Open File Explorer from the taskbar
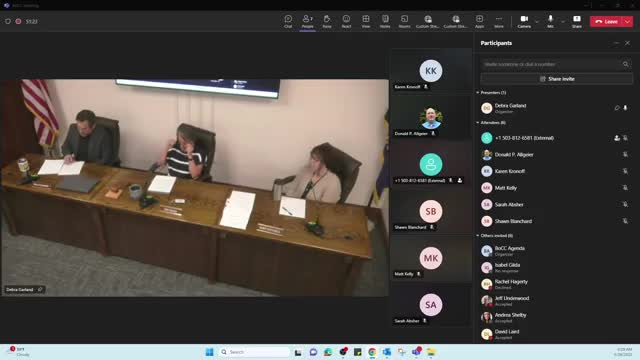Screen dimensions: 640x360 click(x=431, y=352)
